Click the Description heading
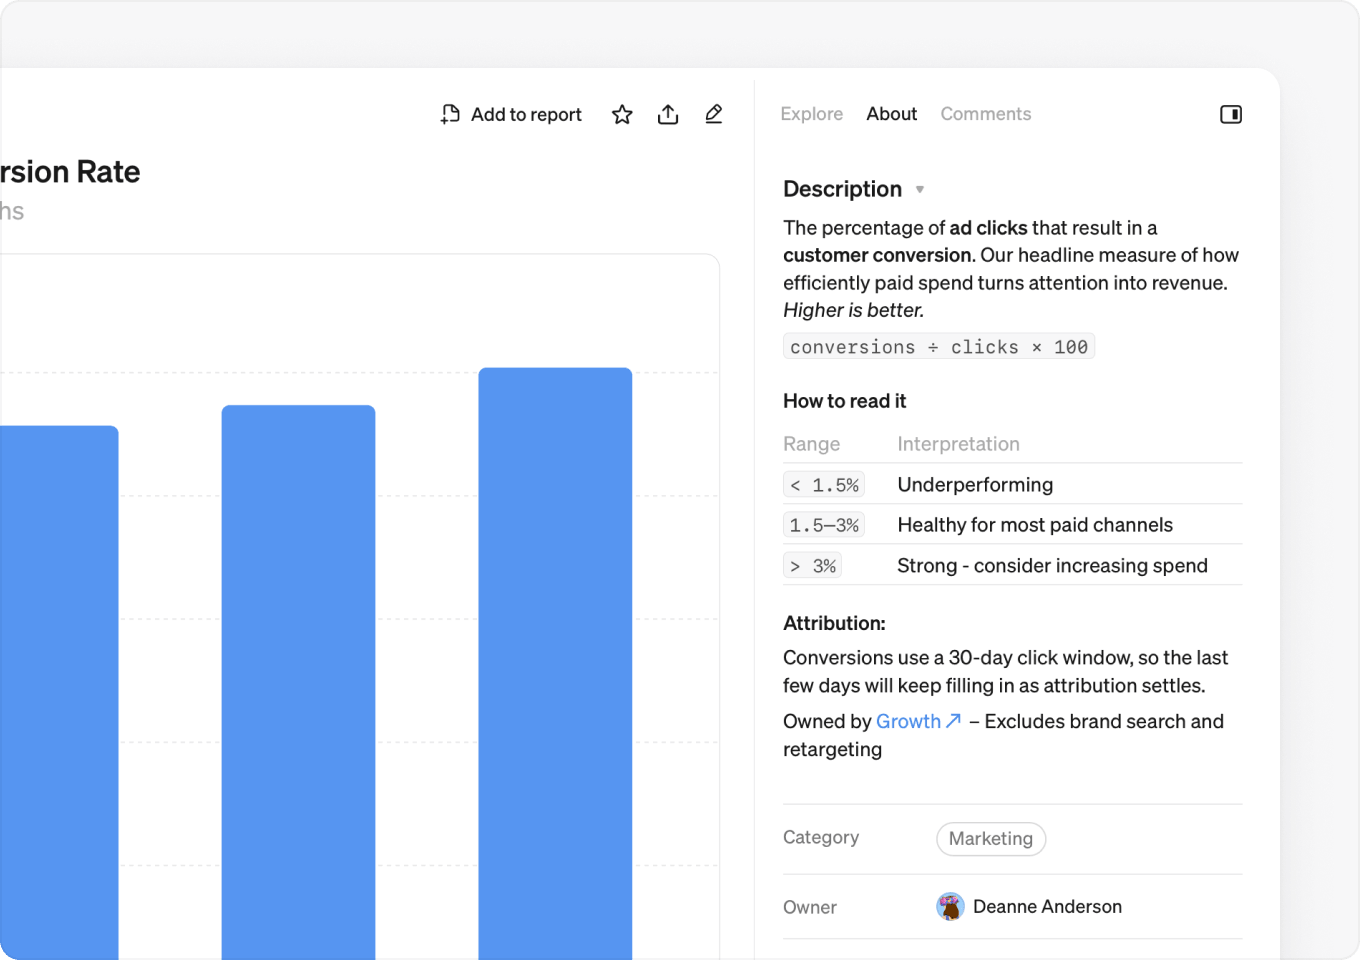Screen dimensions: 1360x960 pyautogui.click(x=843, y=189)
